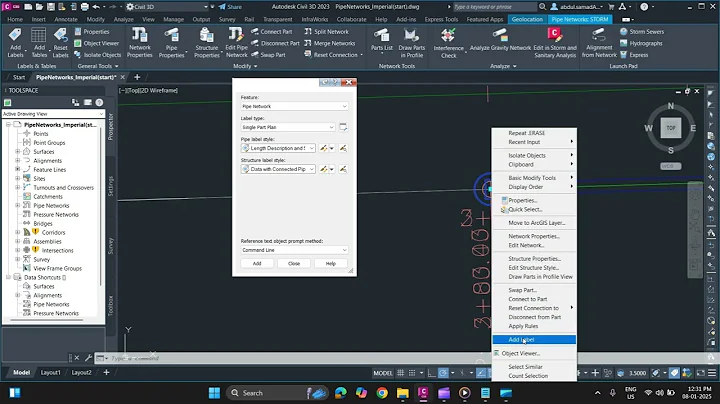Open Geolocation ribbon tab

coord(527,19)
